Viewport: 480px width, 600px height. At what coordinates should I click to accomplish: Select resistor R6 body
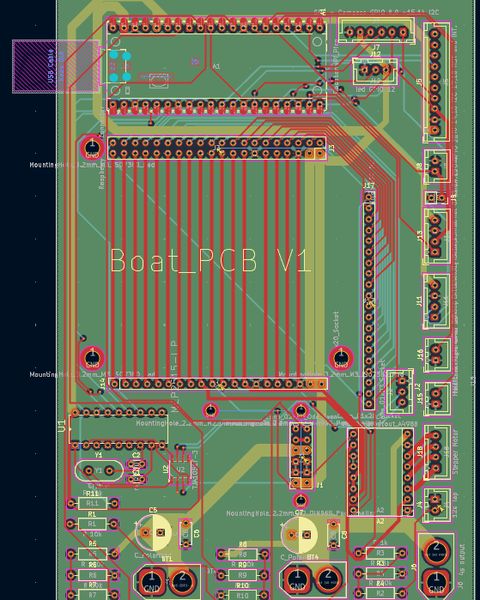pyautogui.click(x=92, y=575)
